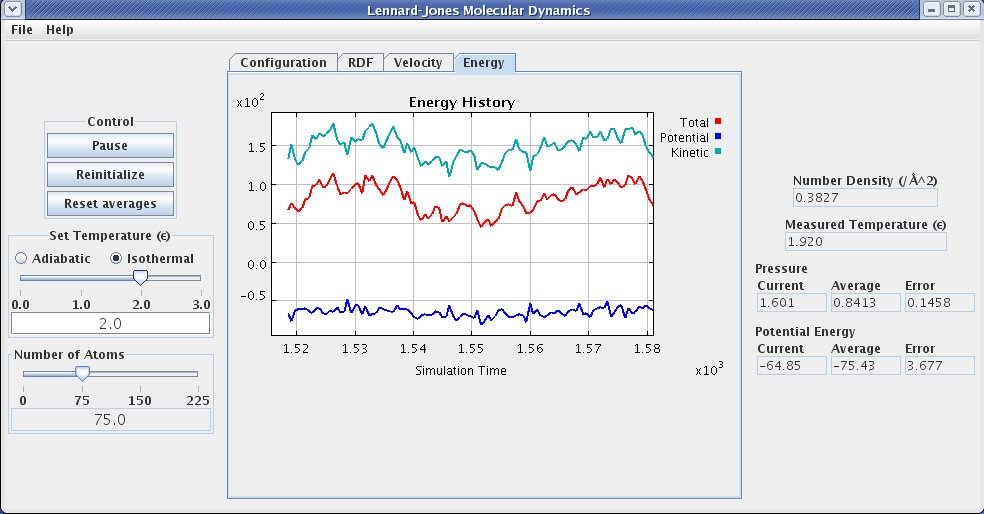Click the Reinitialize button
984x514 pixels.
pos(110,174)
